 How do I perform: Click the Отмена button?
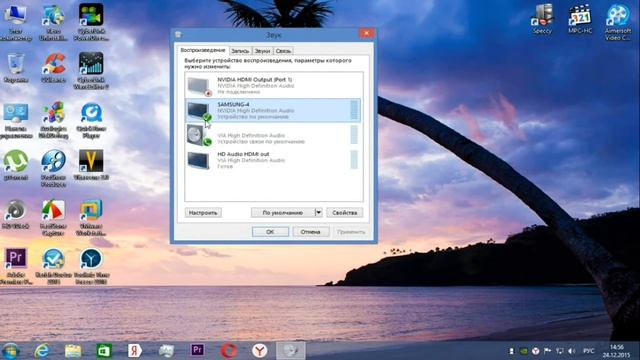(x=310, y=232)
